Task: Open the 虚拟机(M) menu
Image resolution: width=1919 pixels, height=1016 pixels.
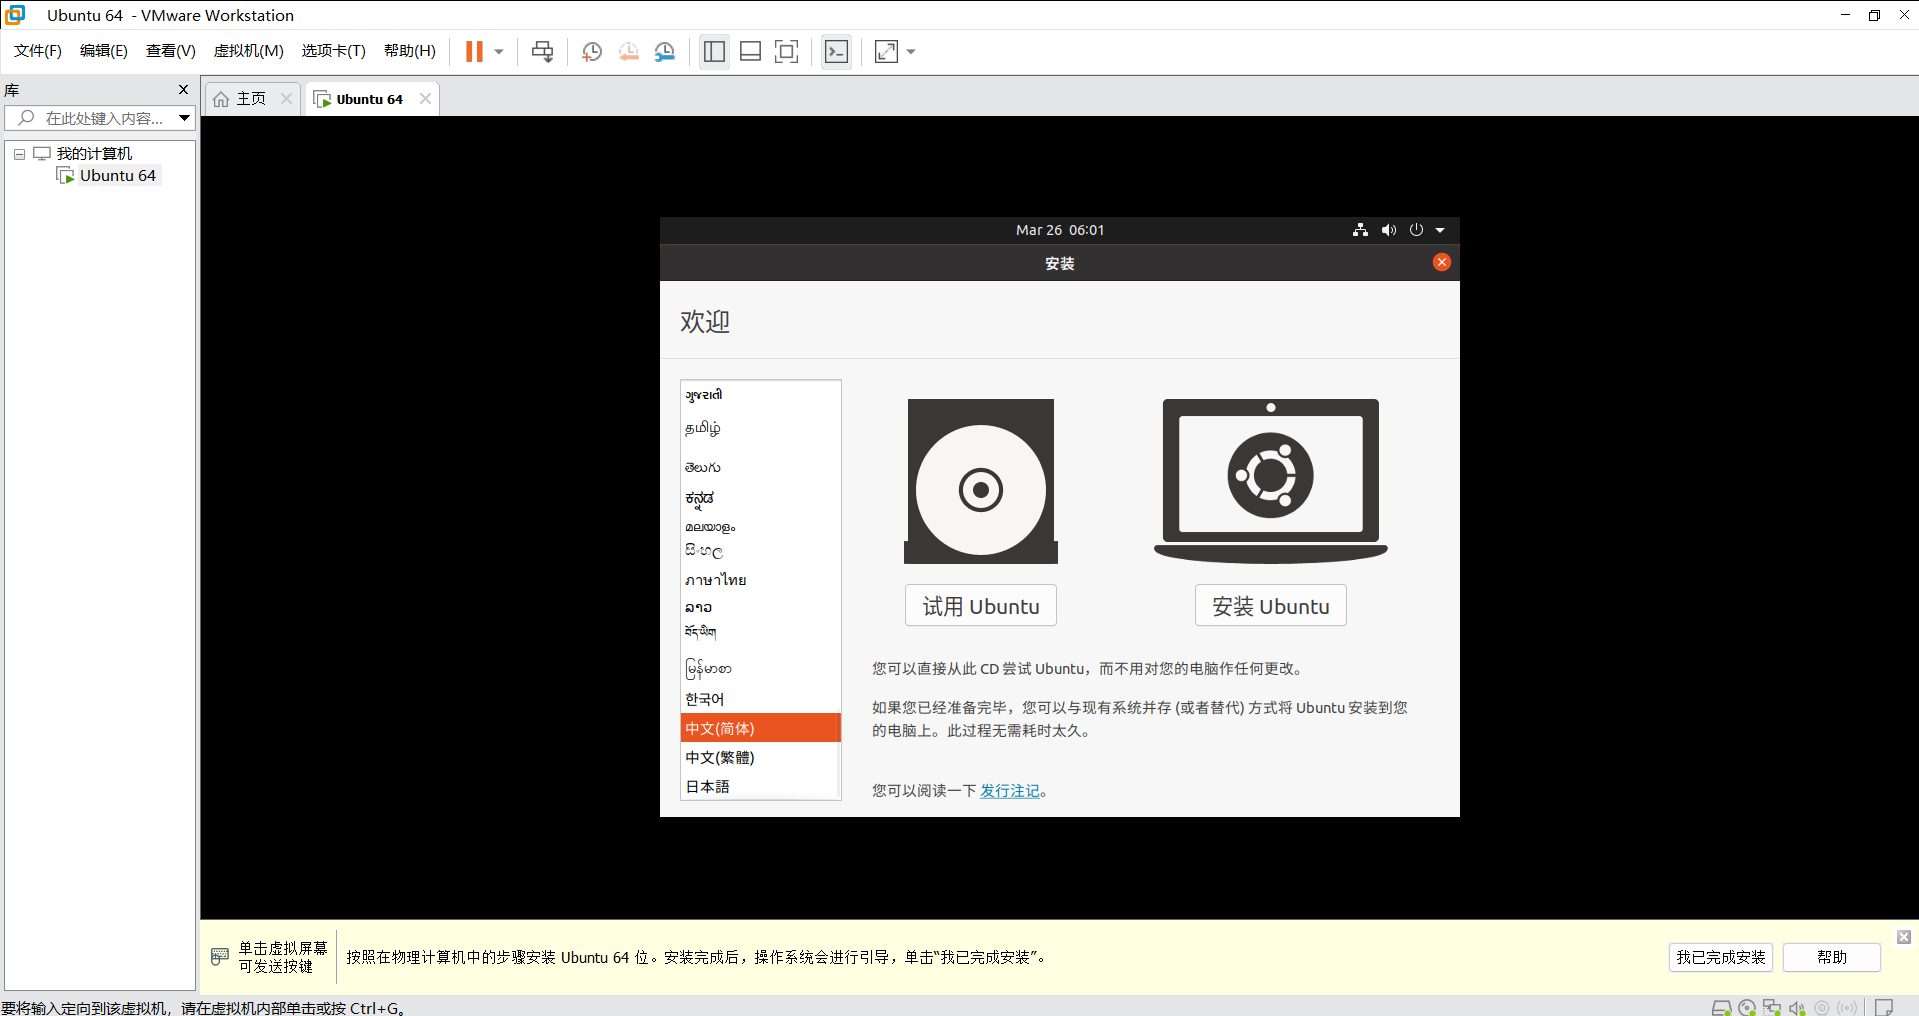Action: click(x=248, y=51)
